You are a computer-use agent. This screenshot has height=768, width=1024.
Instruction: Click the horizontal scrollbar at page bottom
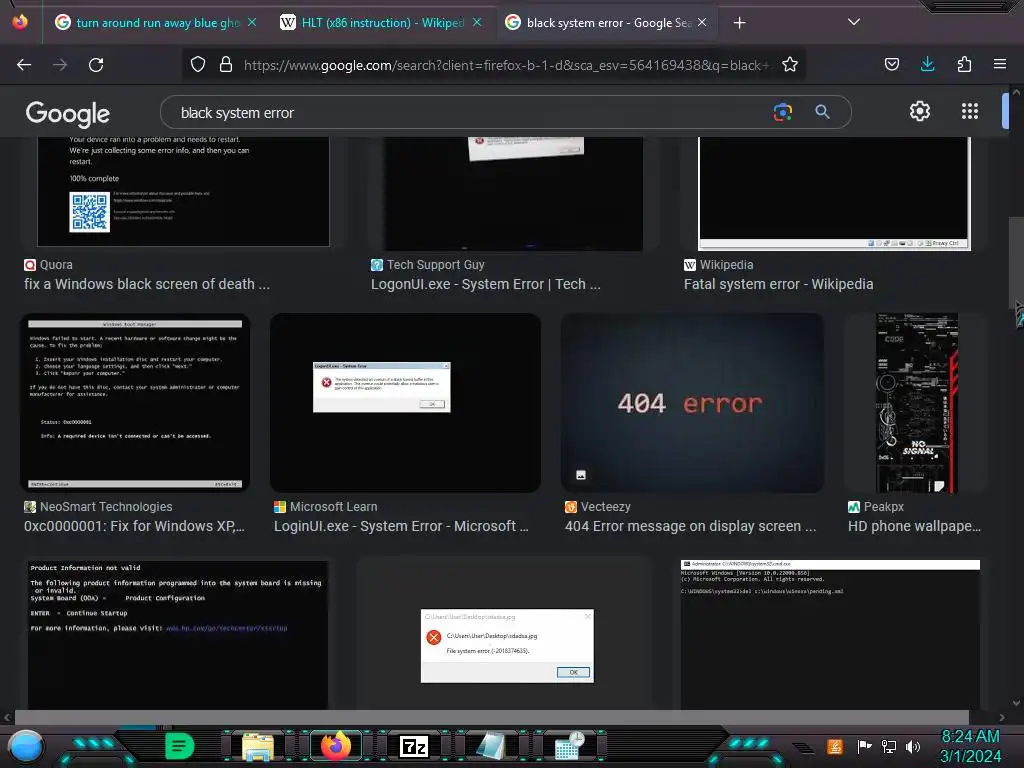[x=491, y=717]
